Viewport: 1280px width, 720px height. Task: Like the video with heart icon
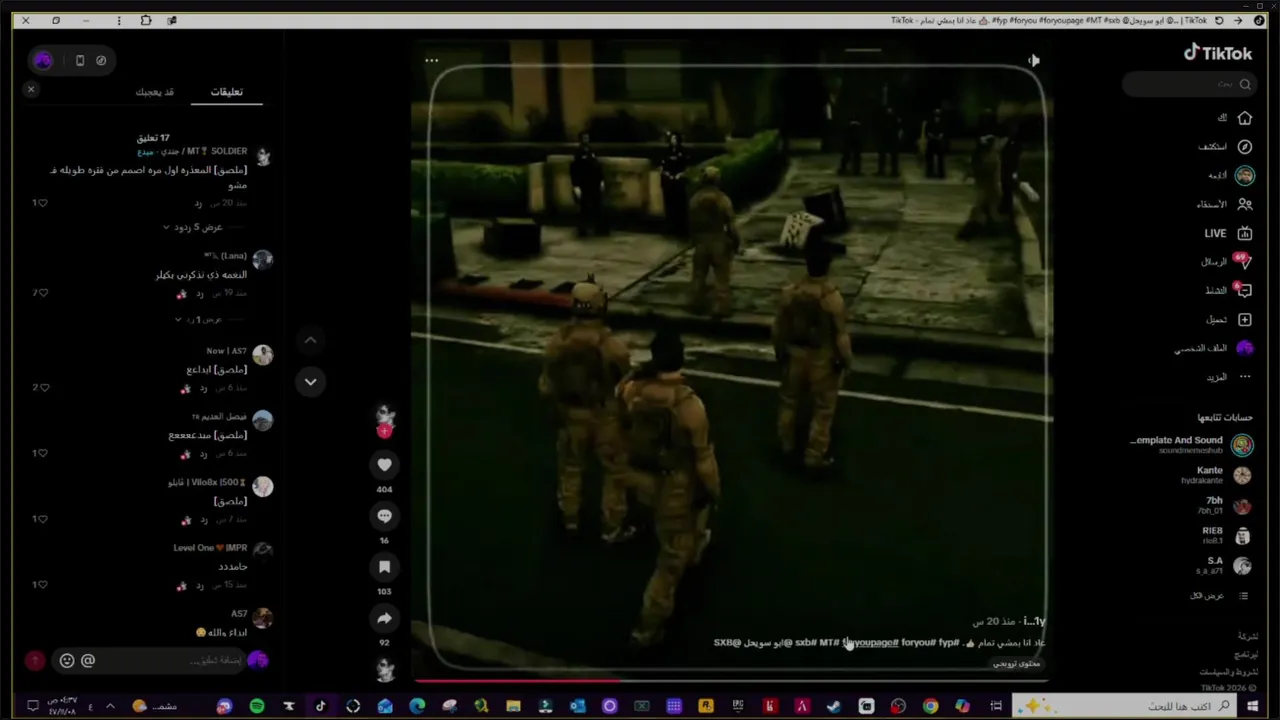click(x=384, y=464)
